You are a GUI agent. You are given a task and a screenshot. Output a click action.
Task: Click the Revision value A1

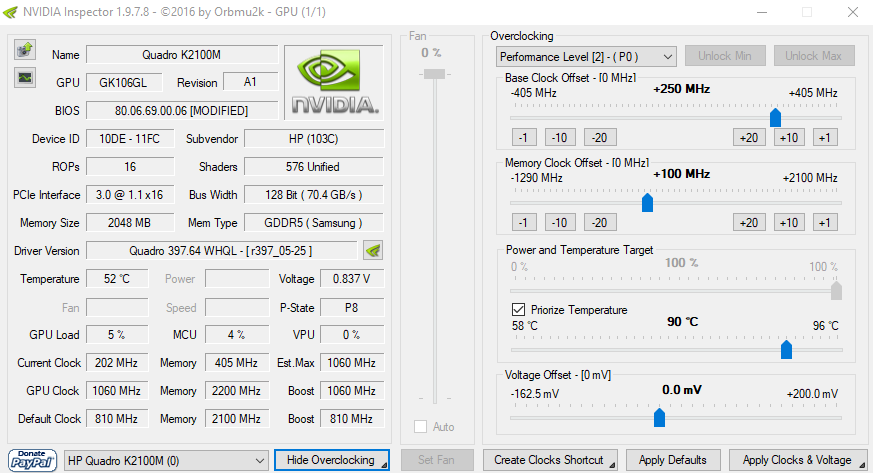coord(251,82)
